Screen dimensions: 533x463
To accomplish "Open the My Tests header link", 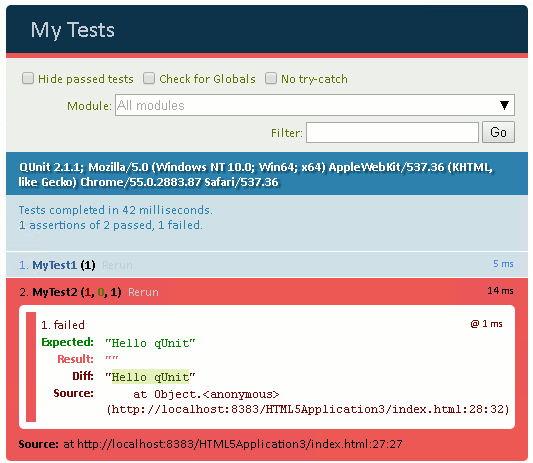I will pyautogui.click(x=73, y=30).
